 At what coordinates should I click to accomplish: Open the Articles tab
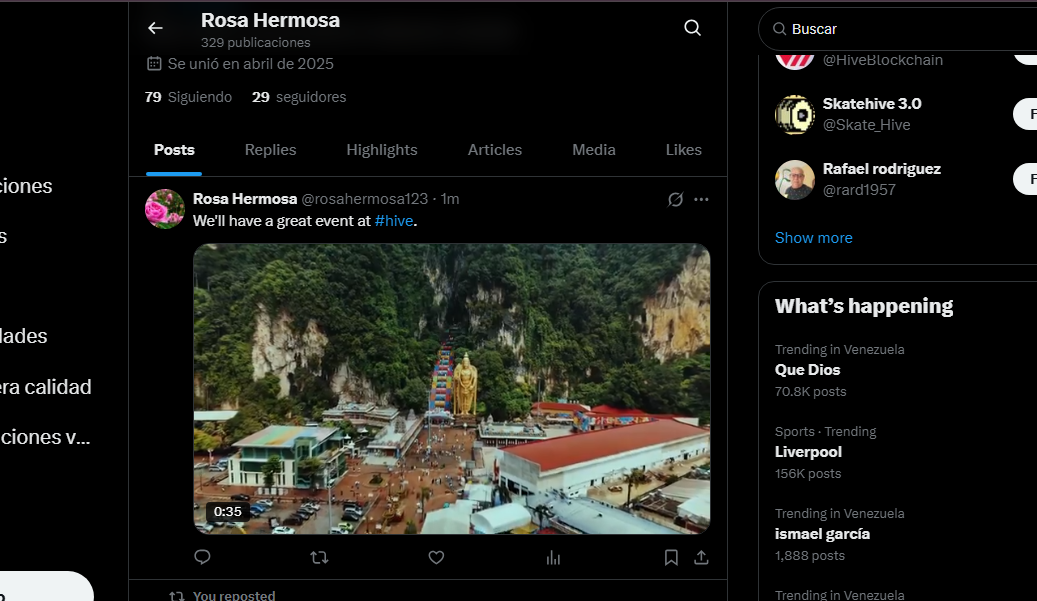pos(495,150)
